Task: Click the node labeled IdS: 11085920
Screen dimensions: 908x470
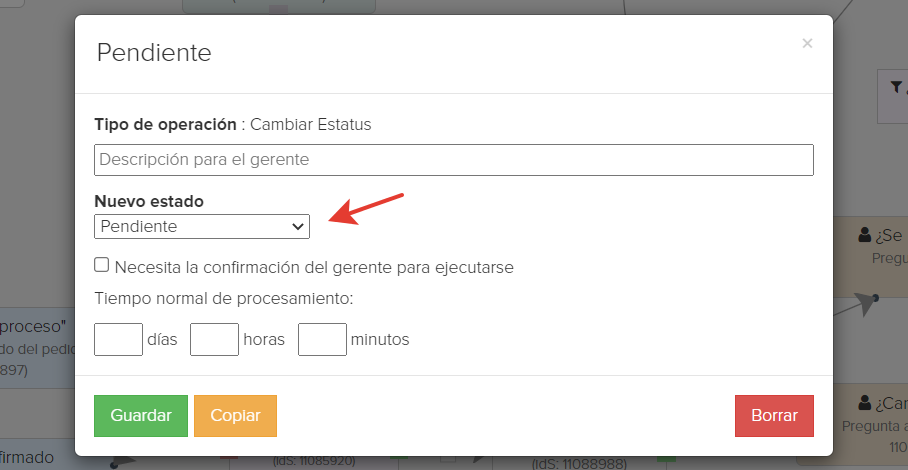Action: 314,462
